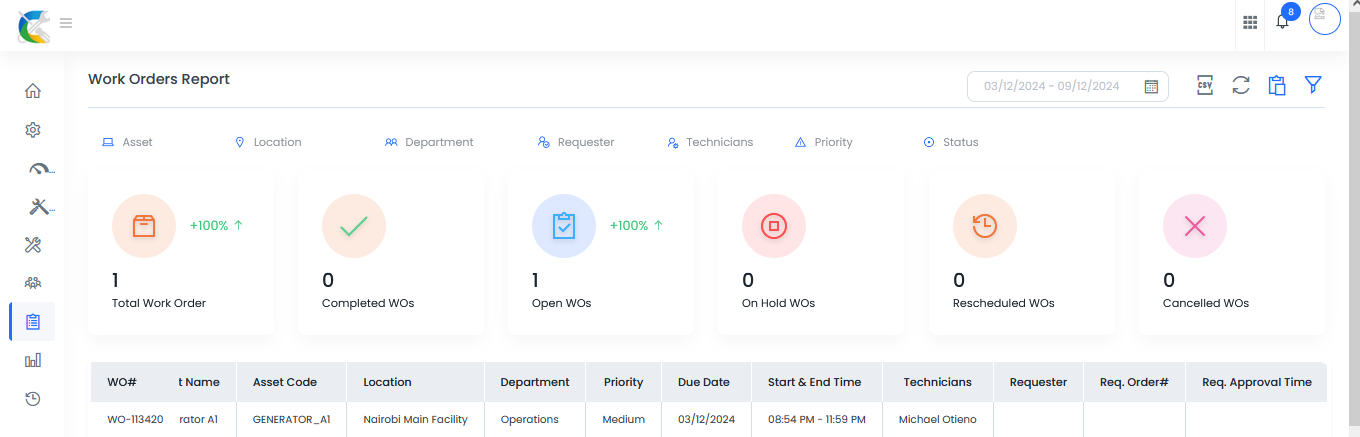
Task: Click the +100% trend on Open WOs
Action: [637, 226]
